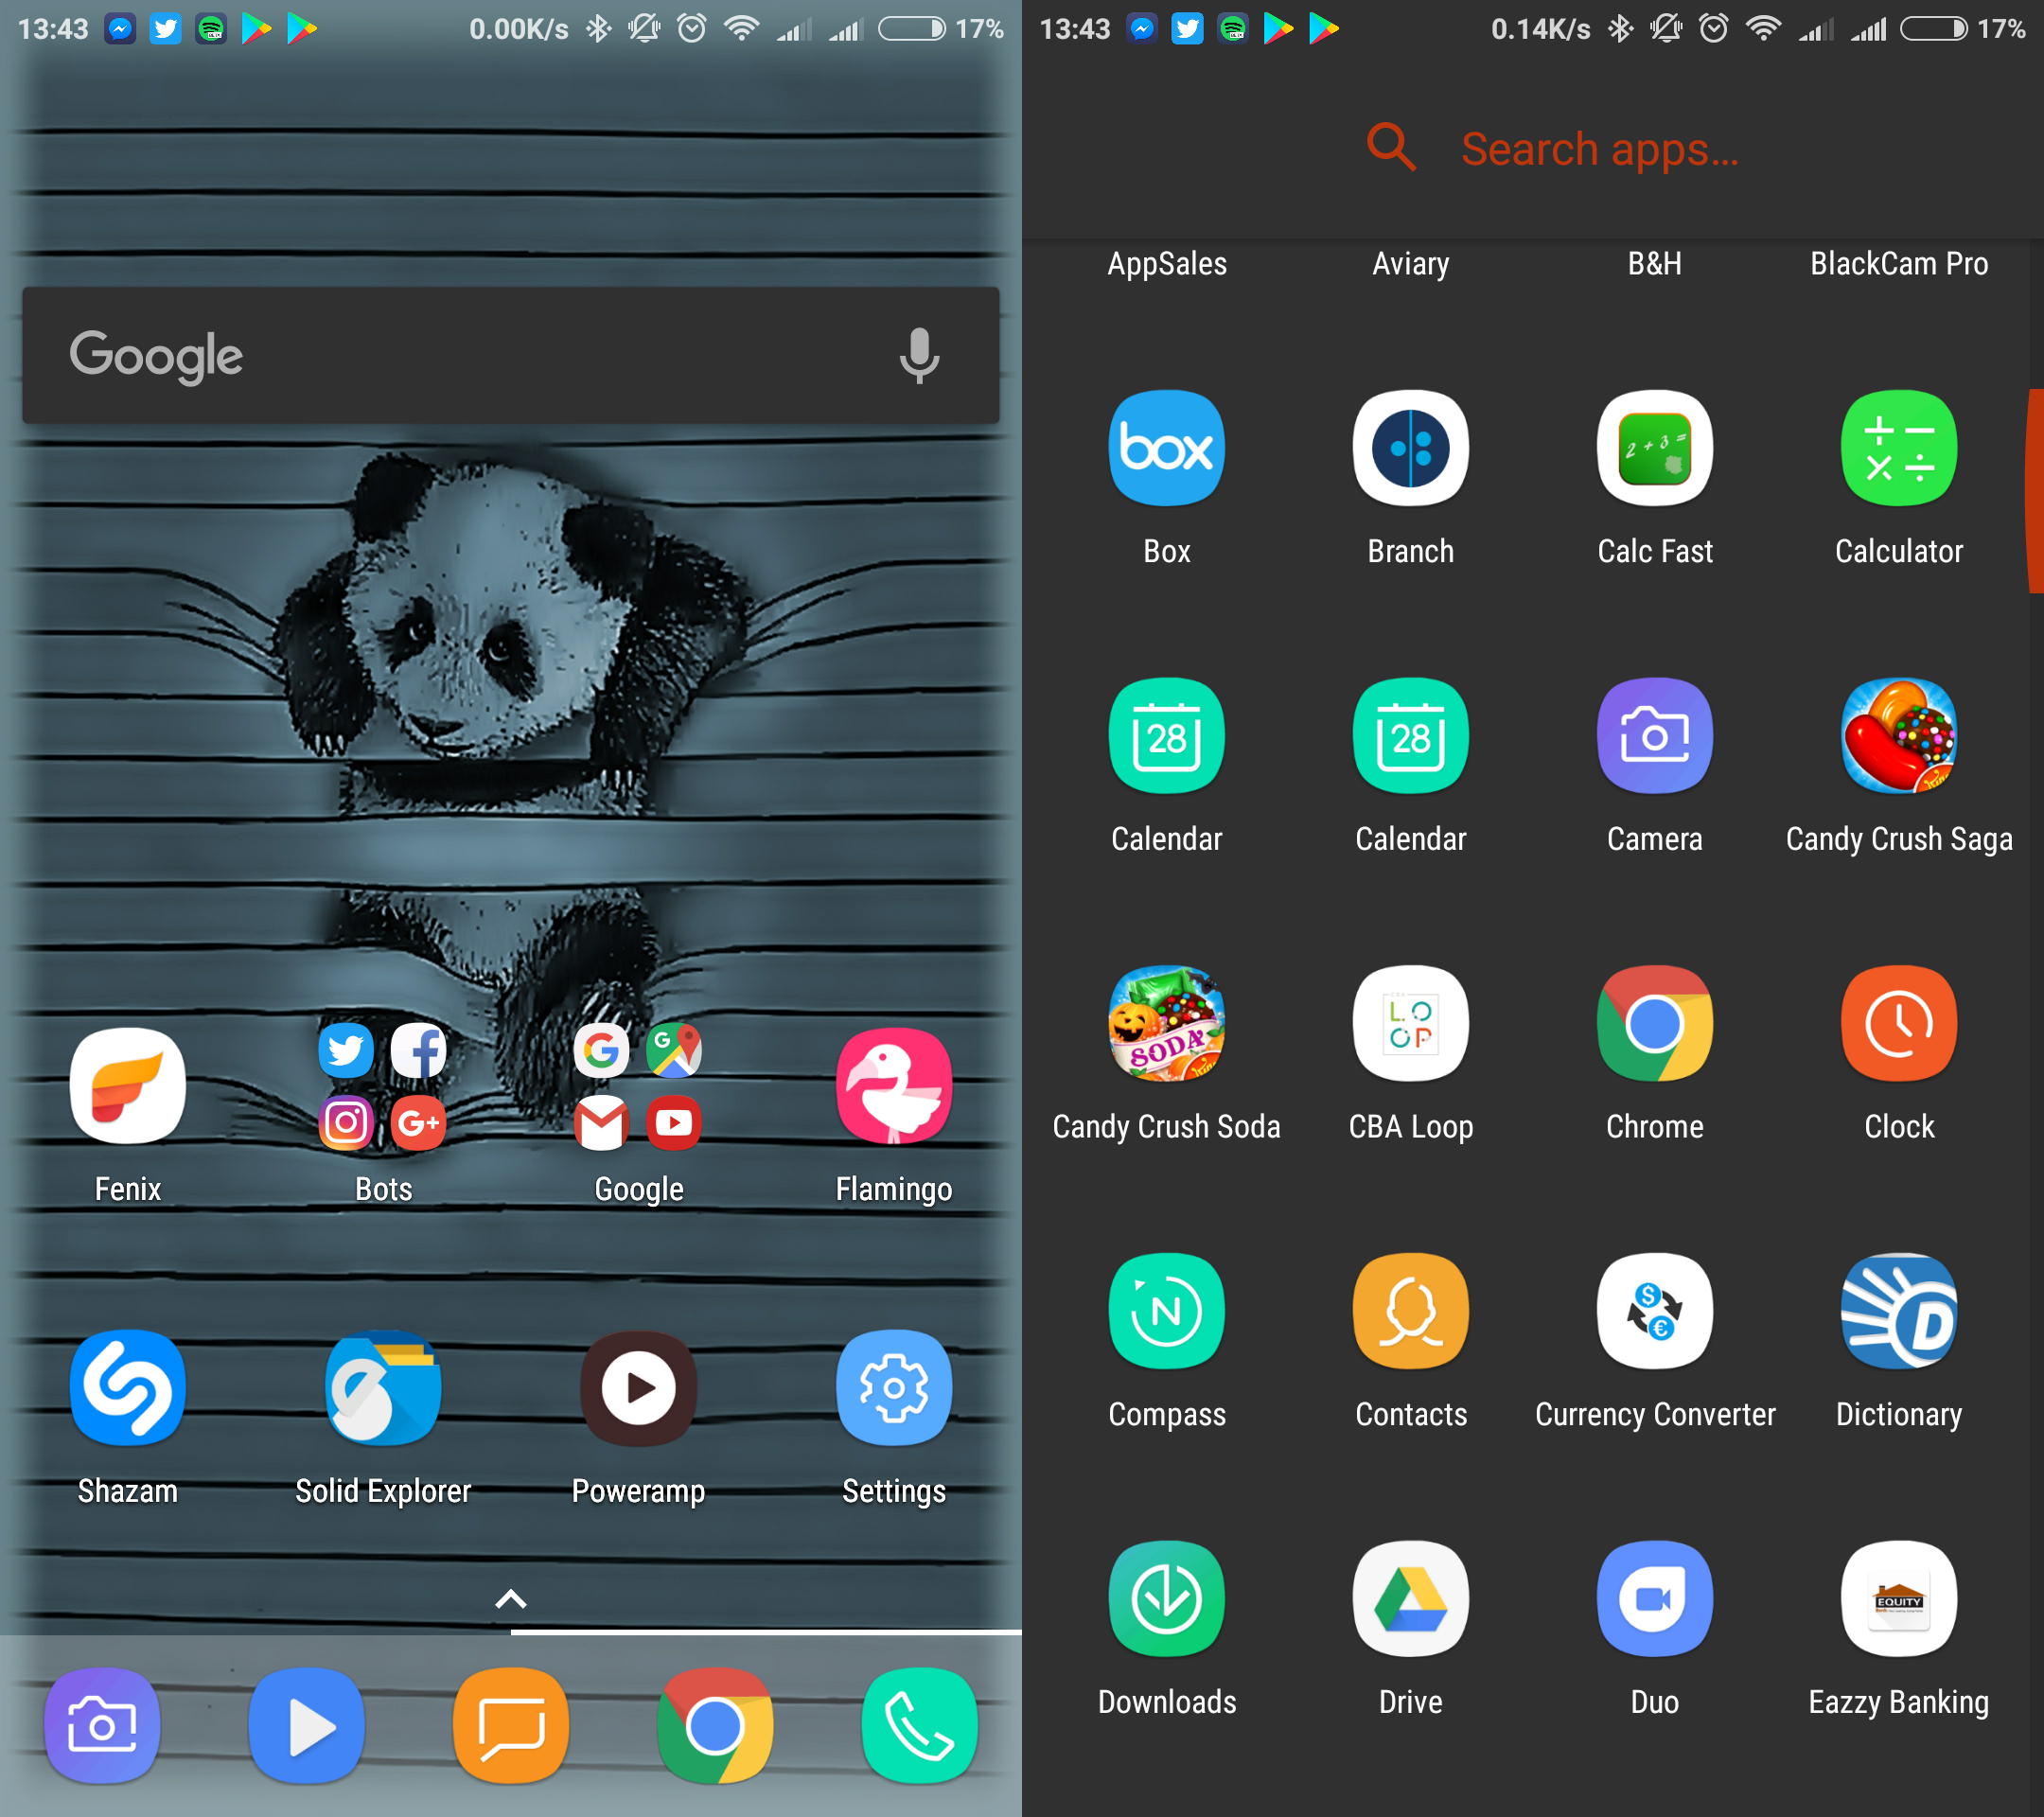Open CBA Loop
This screenshot has height=1817, width=2044.
click(1410, 1024)
